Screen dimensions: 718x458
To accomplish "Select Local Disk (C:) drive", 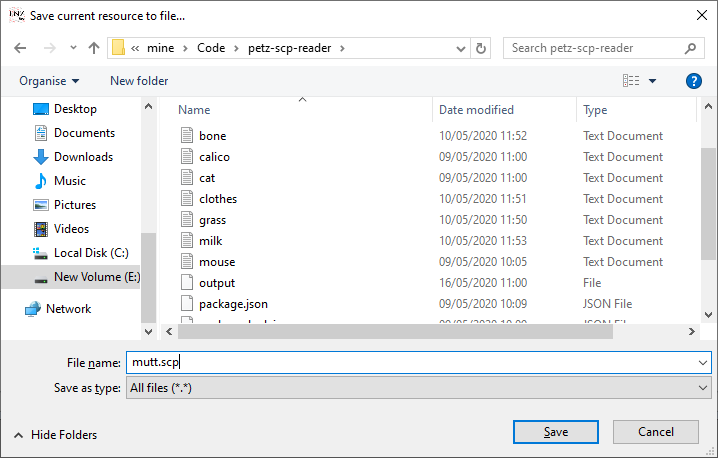I will 91,253.
